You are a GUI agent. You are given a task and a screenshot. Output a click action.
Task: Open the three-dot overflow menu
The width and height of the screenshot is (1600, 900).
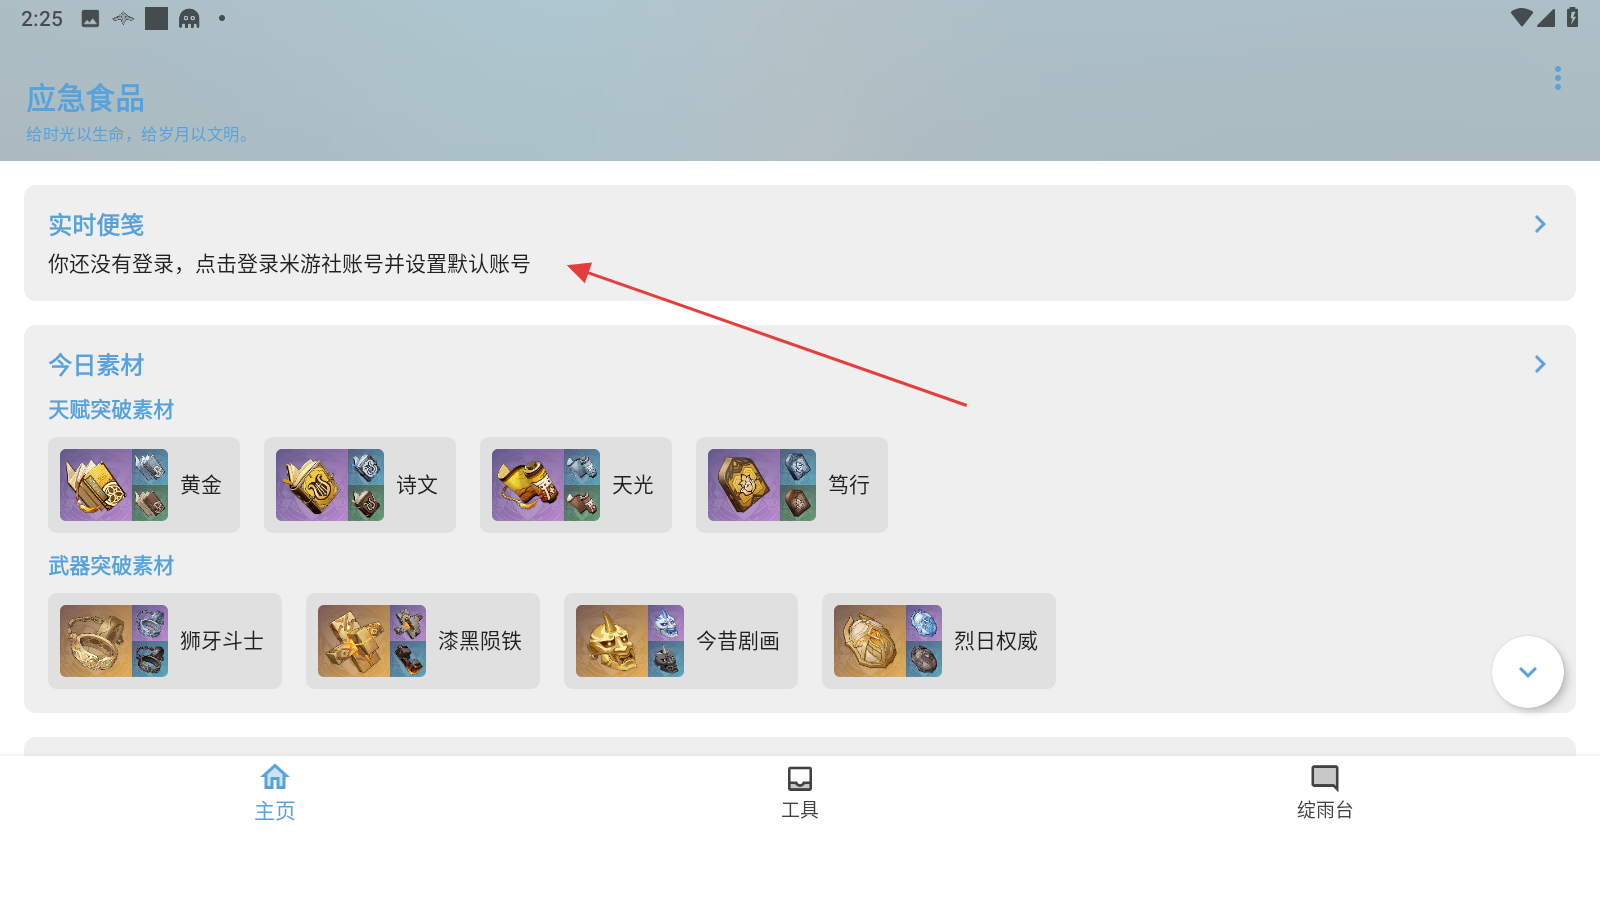coord(1557,78)
